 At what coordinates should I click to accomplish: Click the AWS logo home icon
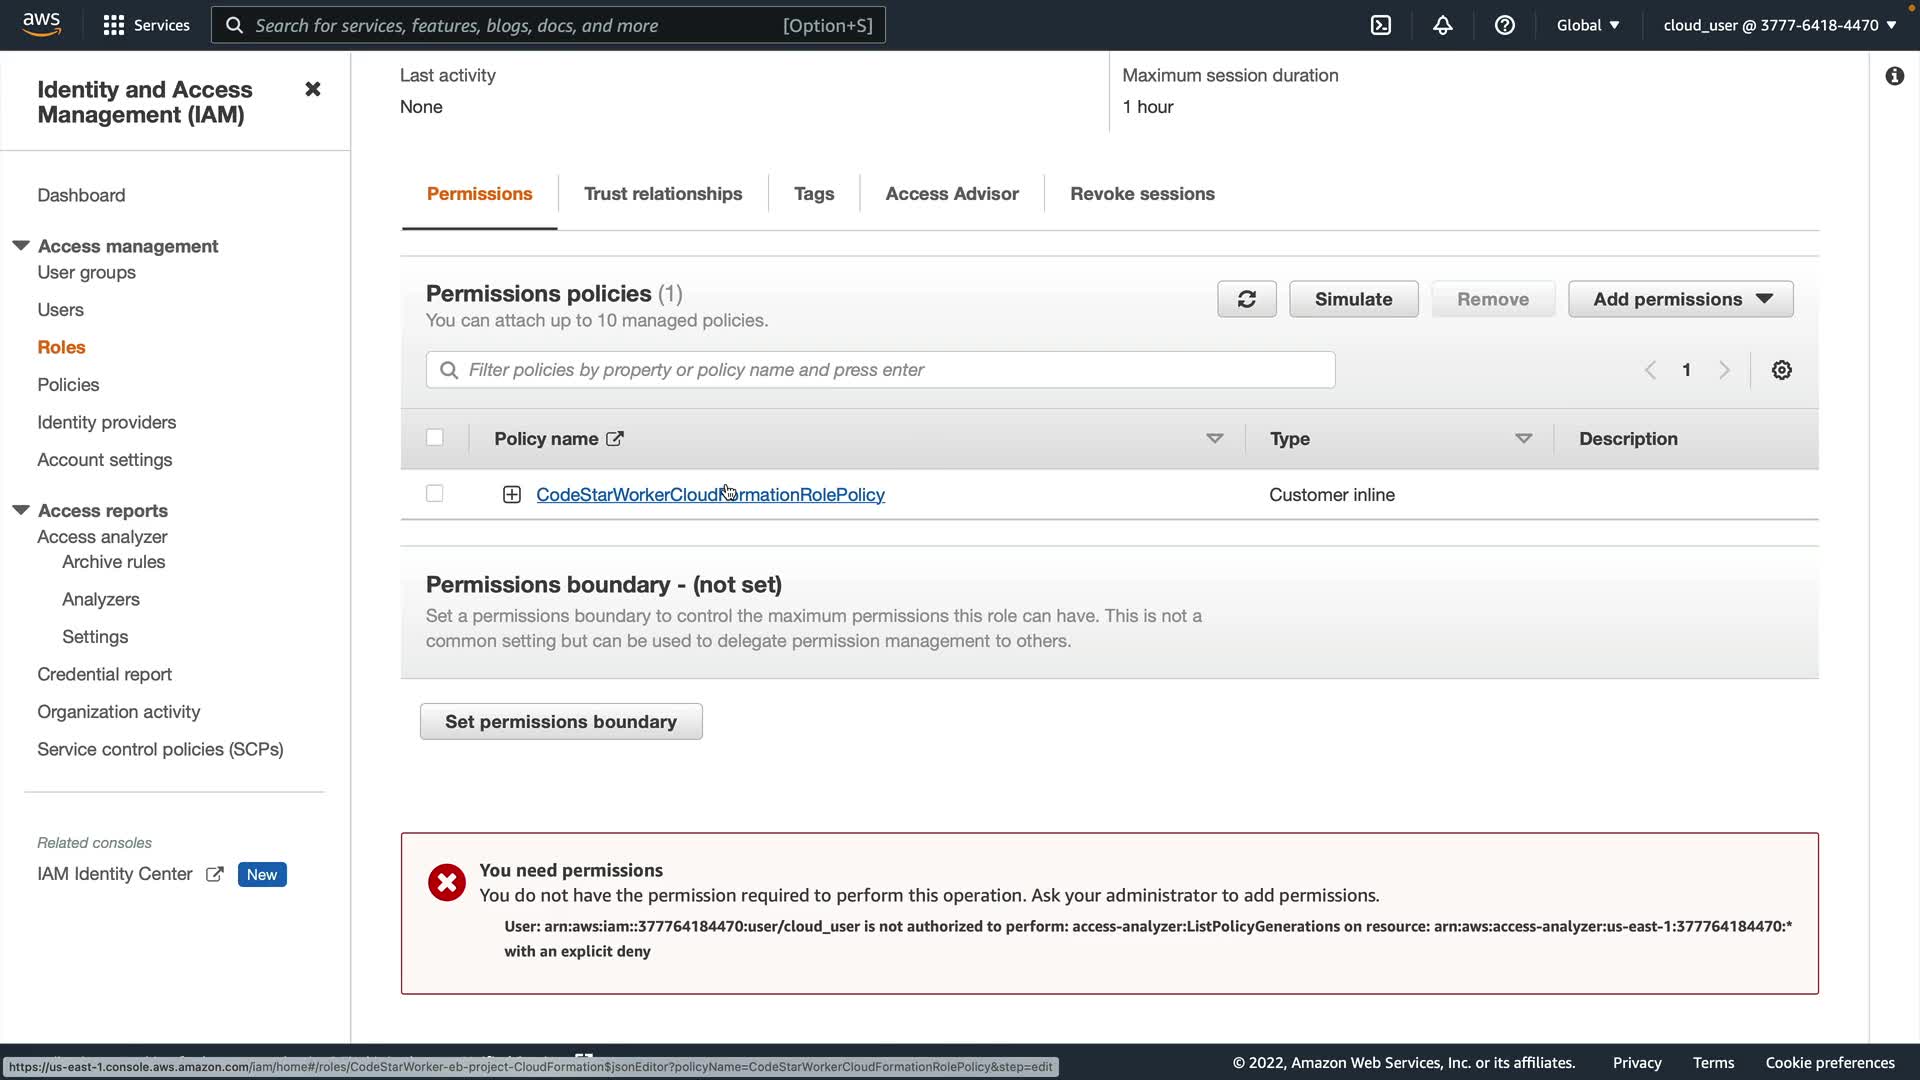[x=42, y=24]
